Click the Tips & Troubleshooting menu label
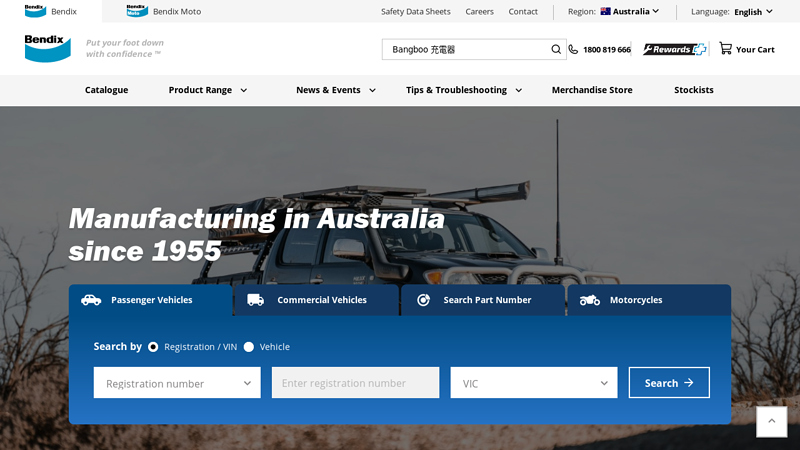This screenshot has width=800, height=450. [x=456, y=90]
